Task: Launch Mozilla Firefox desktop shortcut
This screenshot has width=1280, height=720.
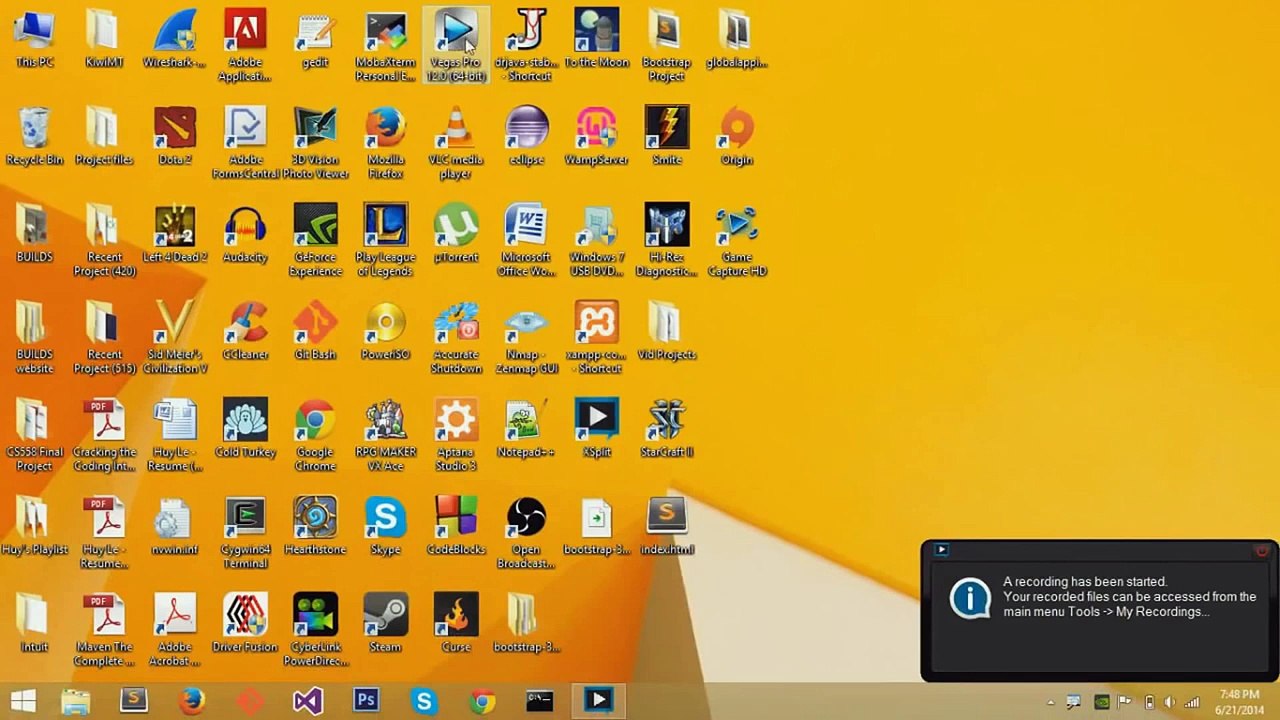Action: [385, 143]
